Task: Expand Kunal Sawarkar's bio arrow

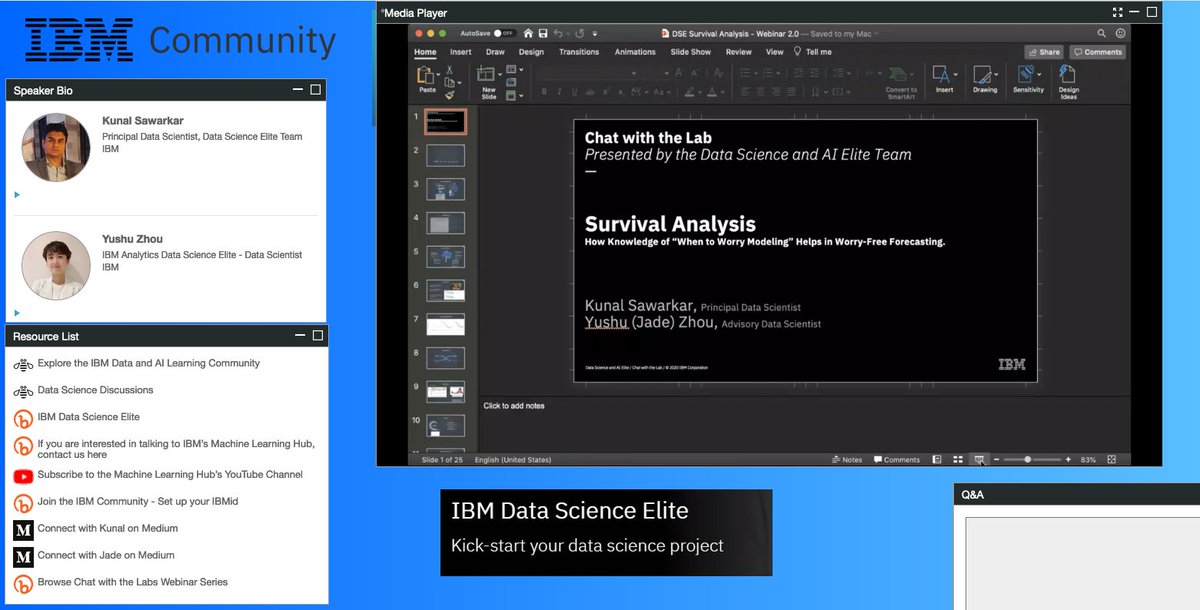Action: click(17, 195)
